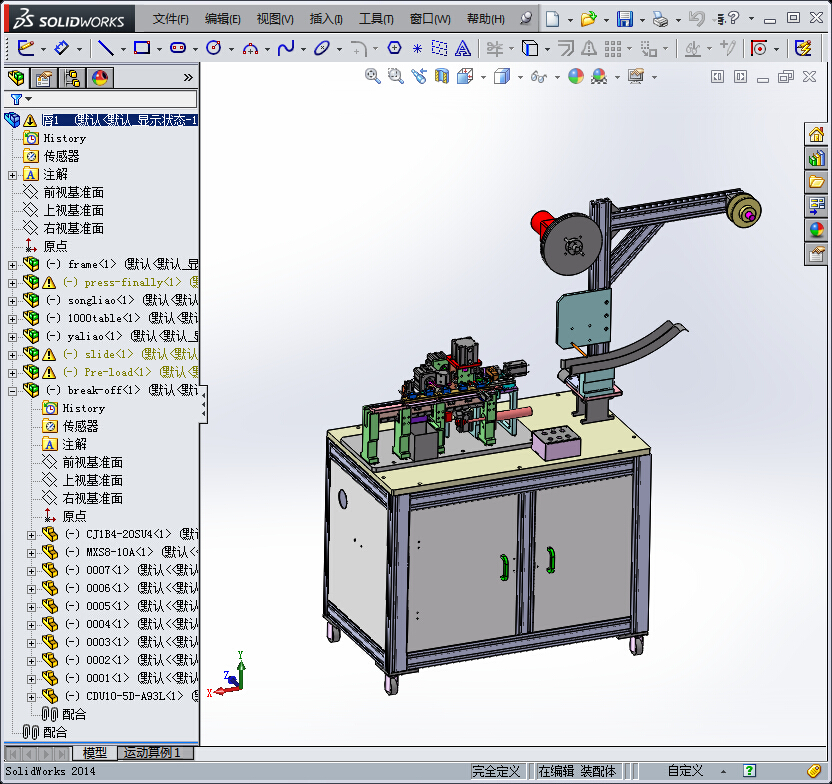Viewport: 832px width, 784px height.
Task: Click the Edit Appearance sphere icon
Action: tap(576, 76)
